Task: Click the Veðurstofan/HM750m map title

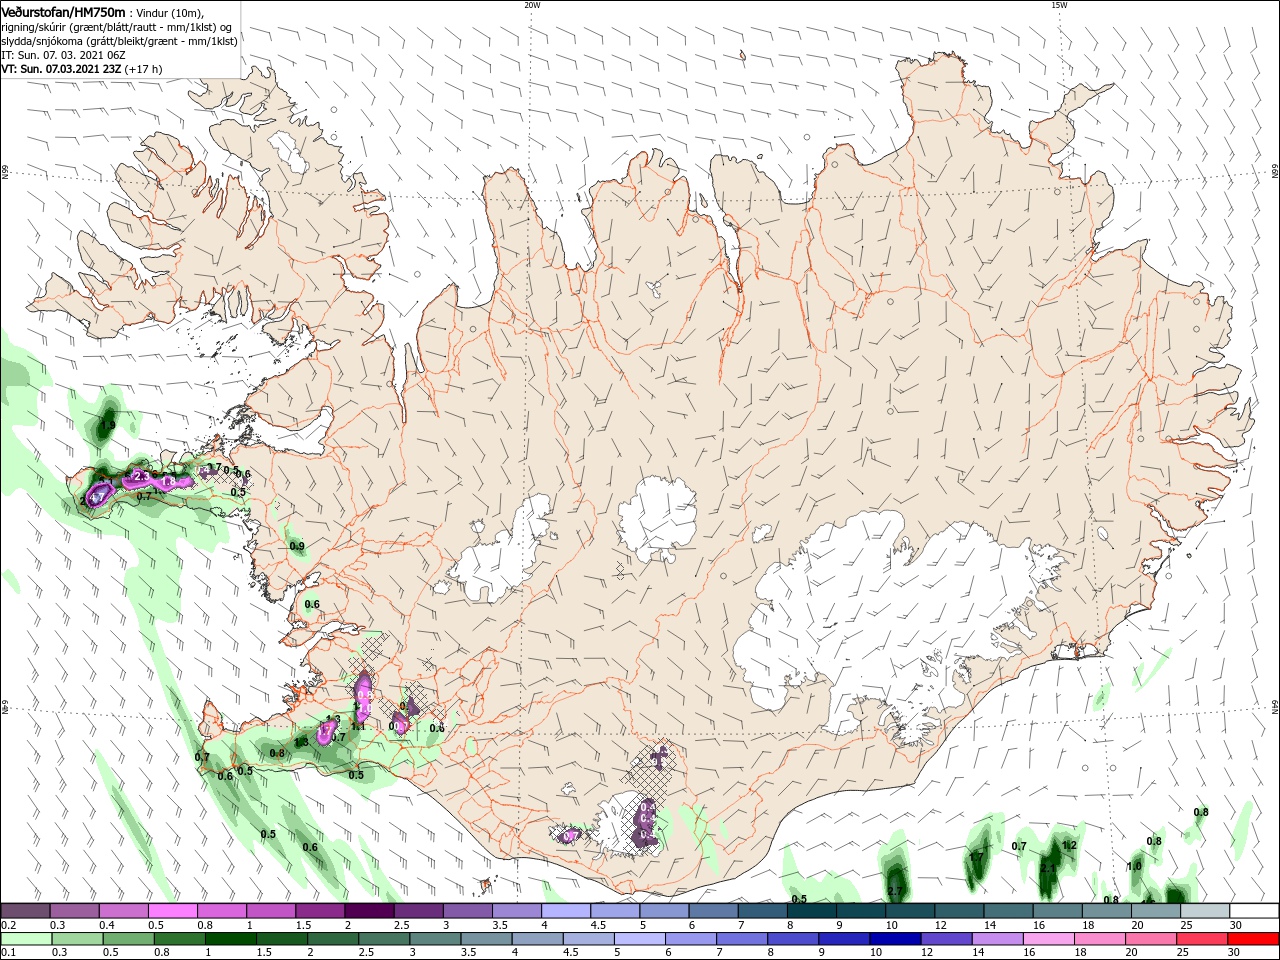Action: tap(63, 12)
